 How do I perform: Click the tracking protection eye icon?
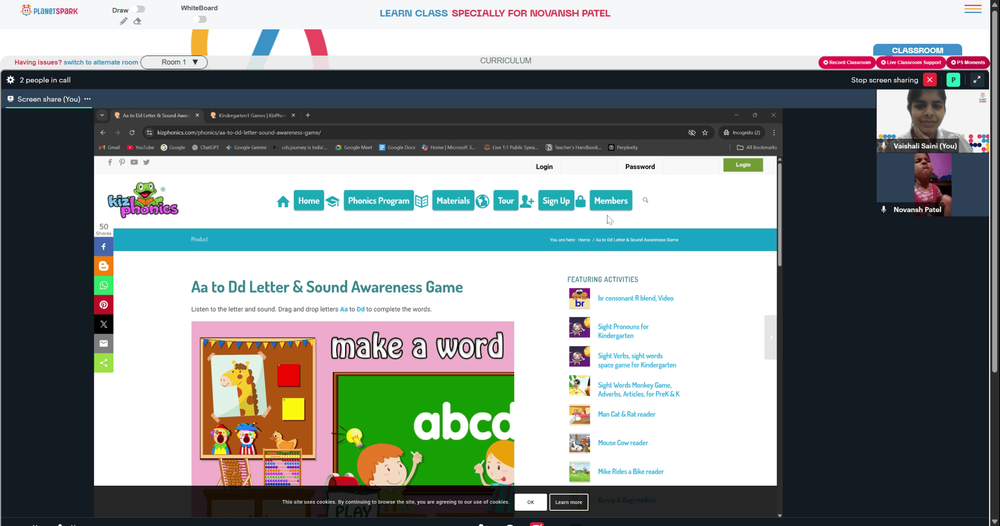click(691, 133)
